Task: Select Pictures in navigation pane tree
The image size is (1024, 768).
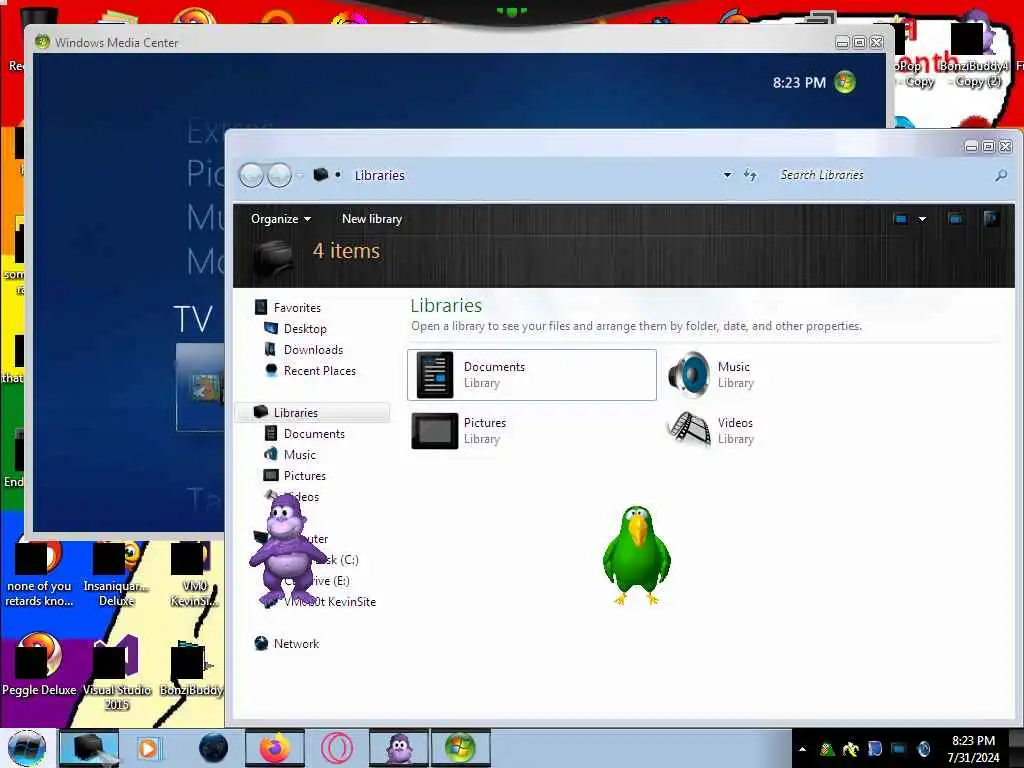Action: tap(304, 475)
